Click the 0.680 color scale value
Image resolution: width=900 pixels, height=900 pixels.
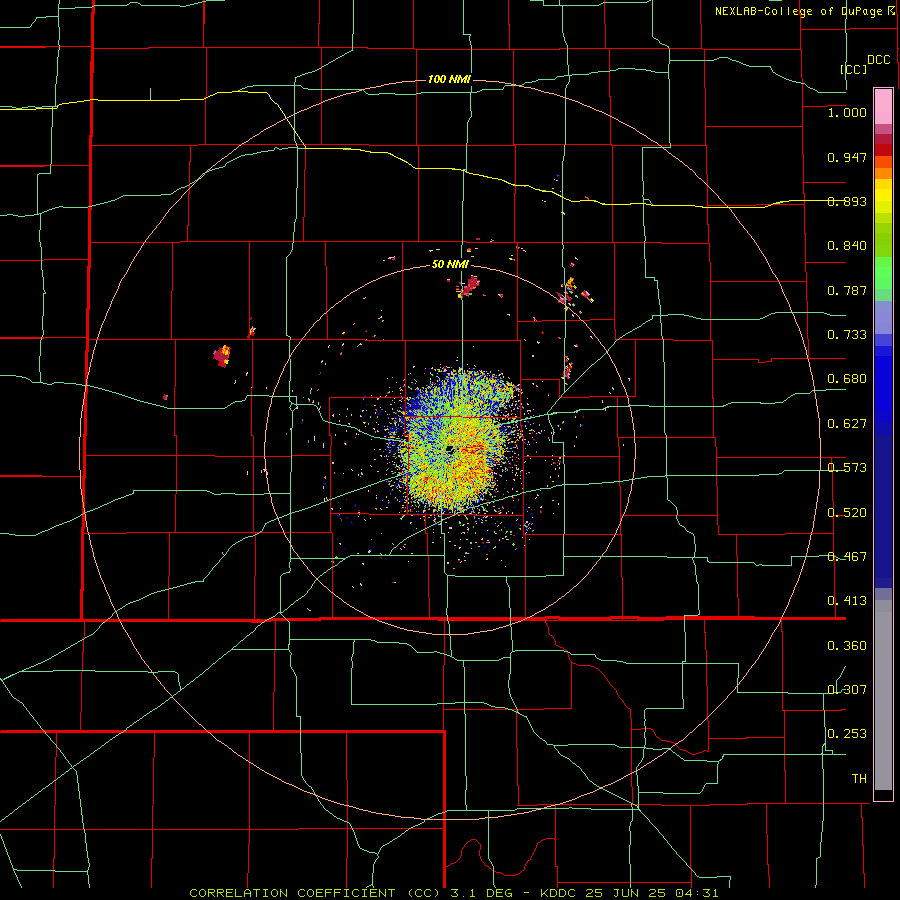point(847,379)
